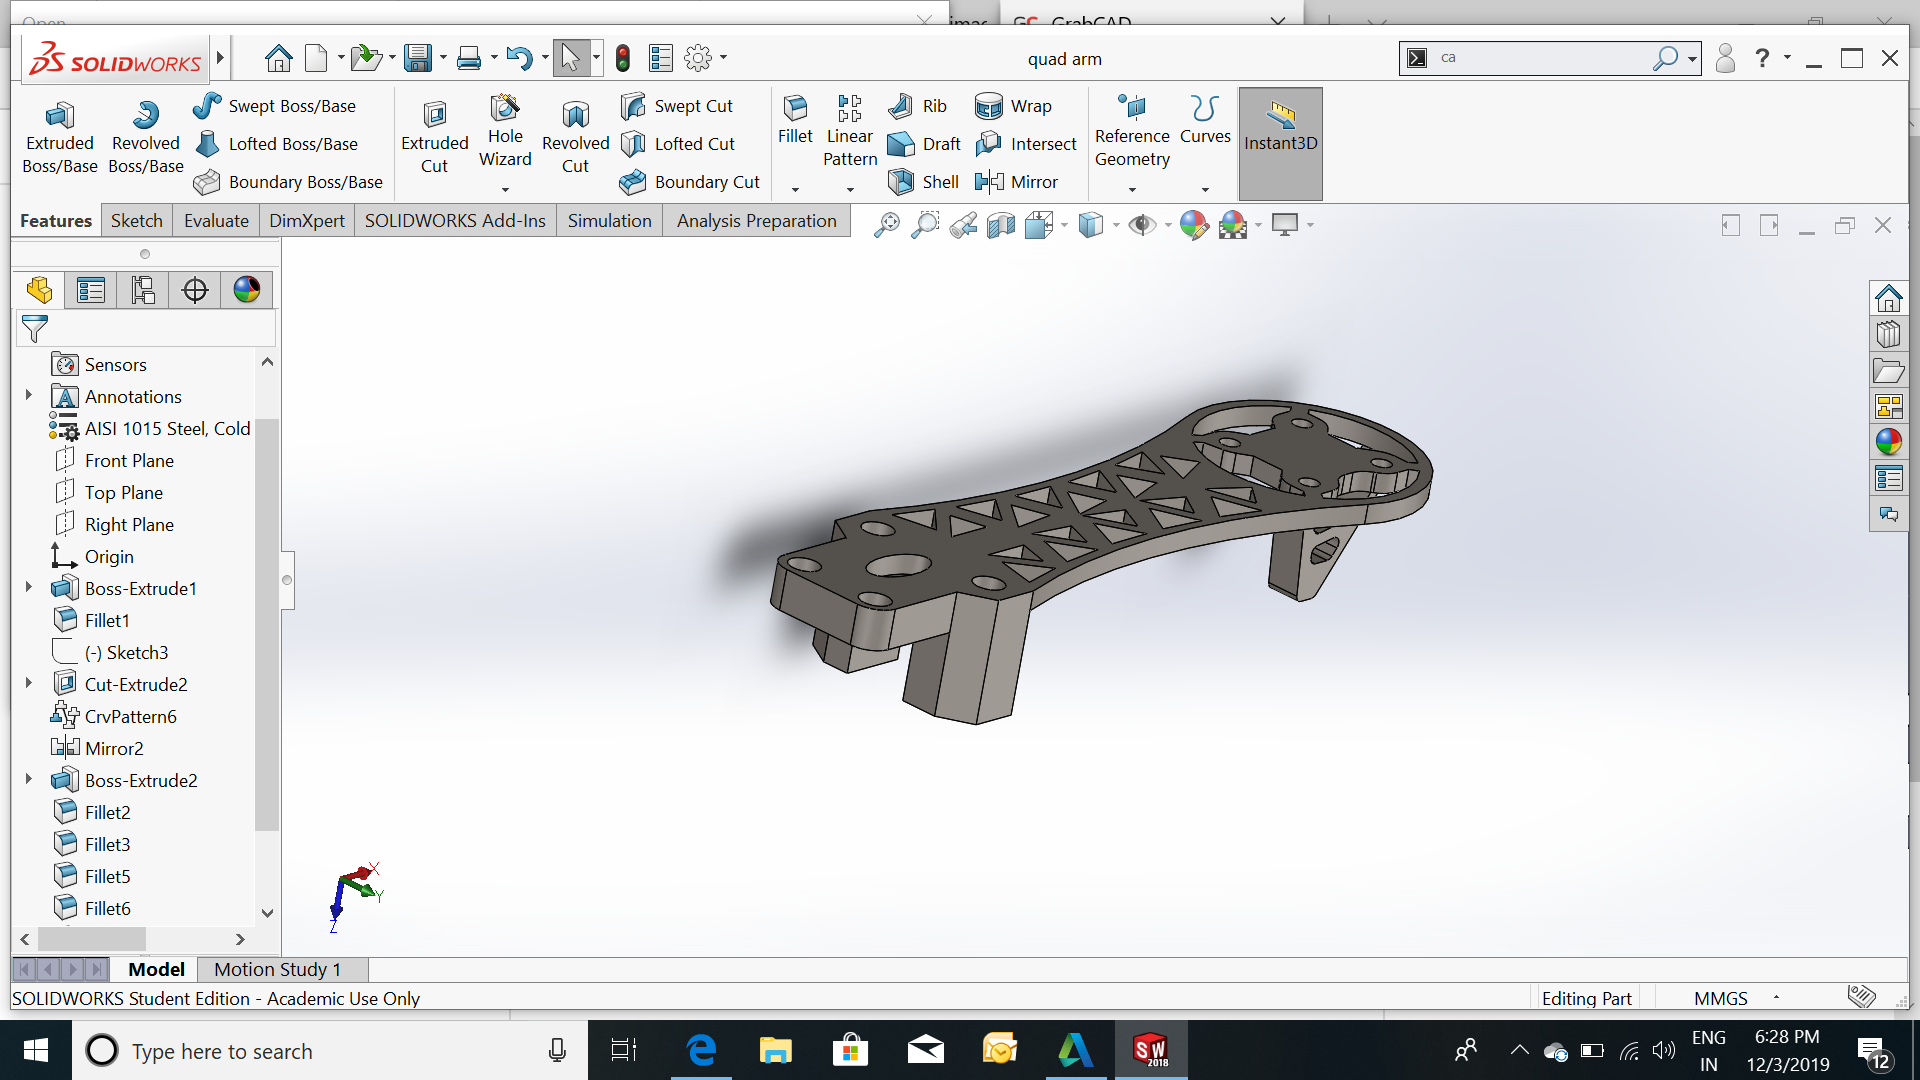Viewport: 1920px width, 1080px height.
Task: Switch to the Sketch tab
Action: [x=136, y=221]
